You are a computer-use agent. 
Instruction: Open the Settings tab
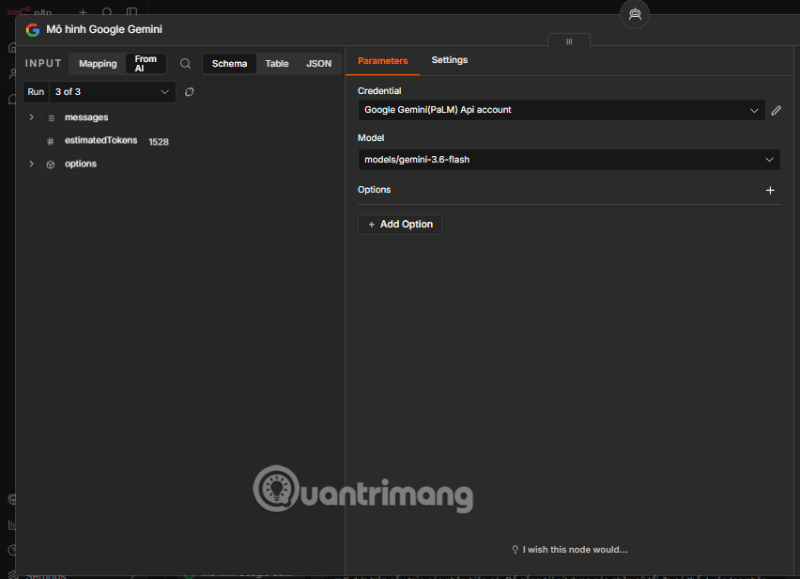[449, 60]
